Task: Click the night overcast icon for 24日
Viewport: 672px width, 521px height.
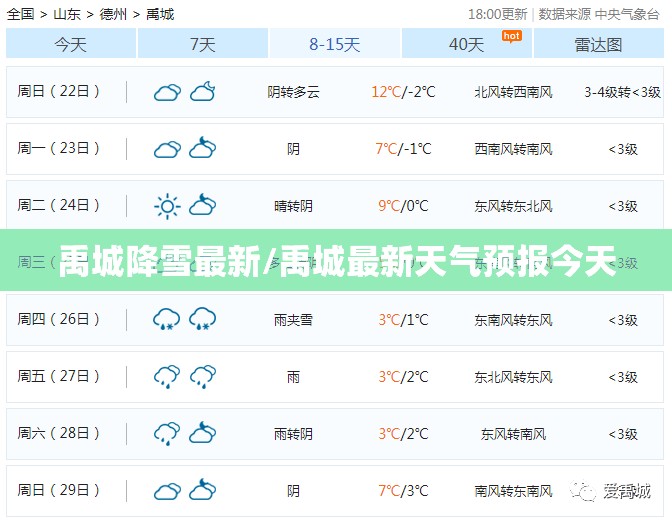Action: pos(203,205)
